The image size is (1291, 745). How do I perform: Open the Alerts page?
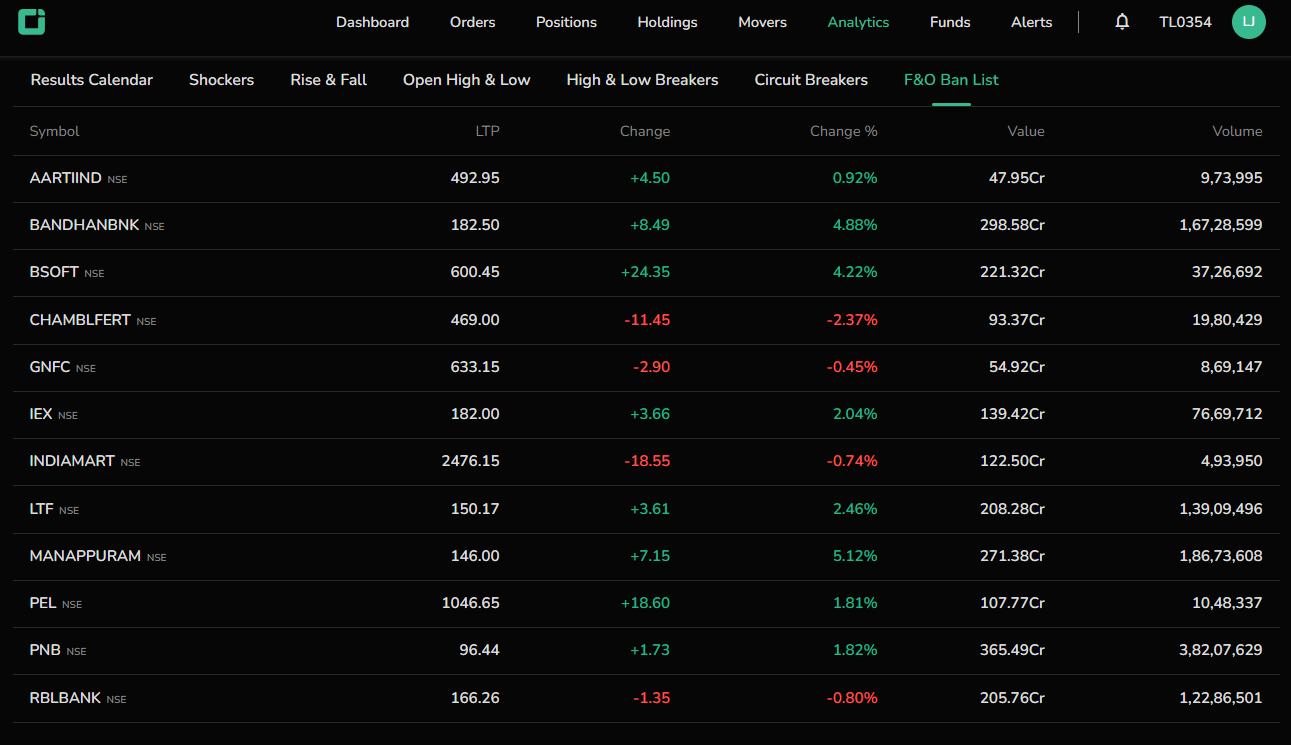[1031, 22]
